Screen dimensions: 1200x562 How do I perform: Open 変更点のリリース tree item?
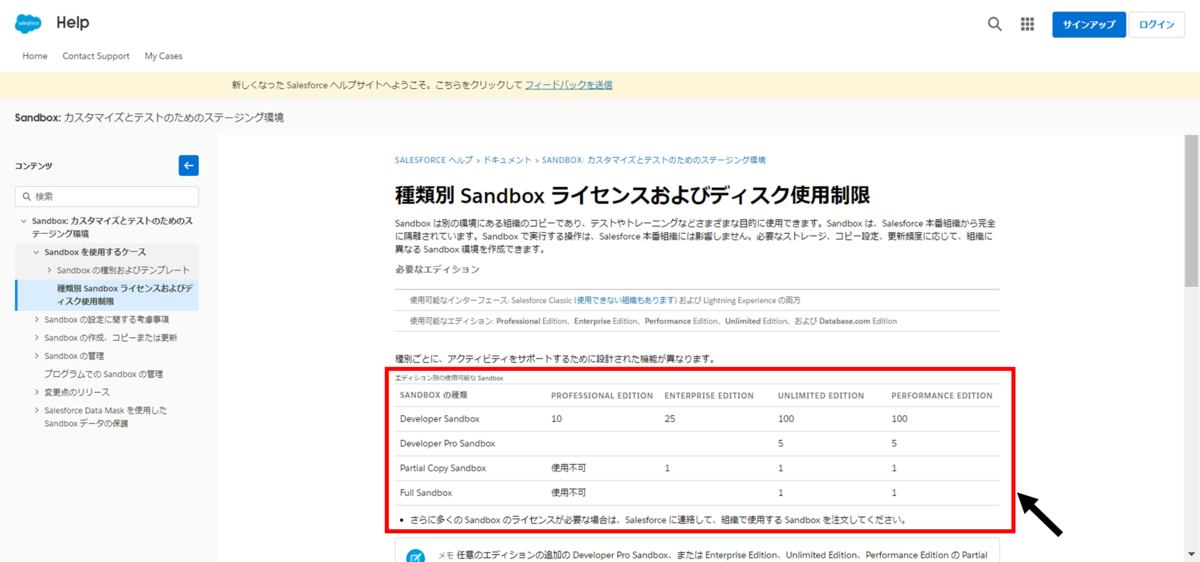click(76, 392)
